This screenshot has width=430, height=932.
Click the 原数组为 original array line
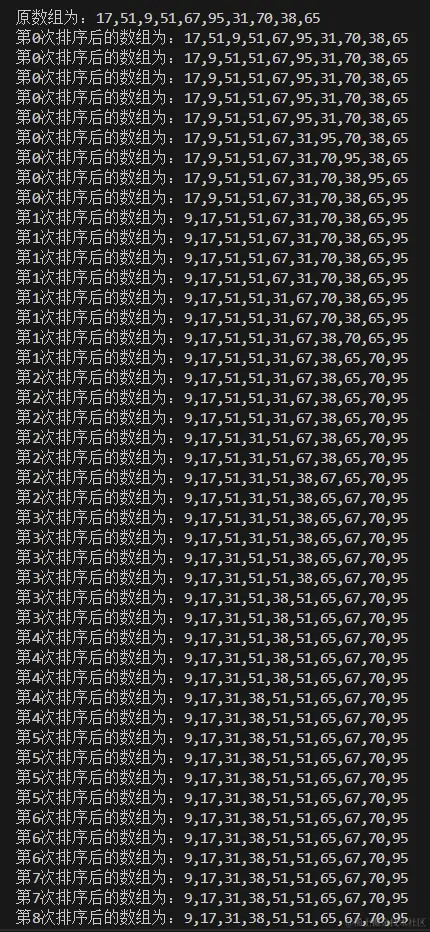click(168, 18)
